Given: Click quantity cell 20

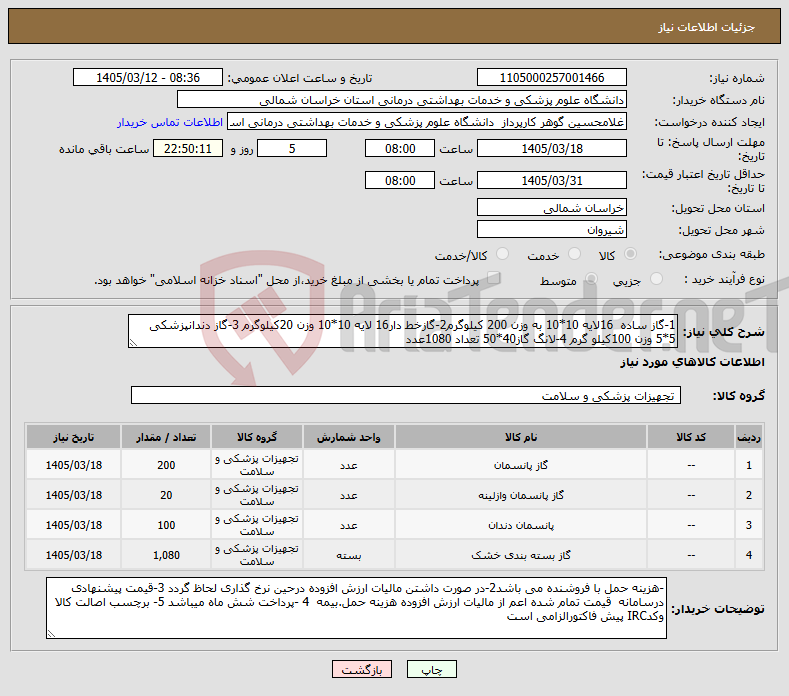Looking at the screenshot, I should point(166,495).
